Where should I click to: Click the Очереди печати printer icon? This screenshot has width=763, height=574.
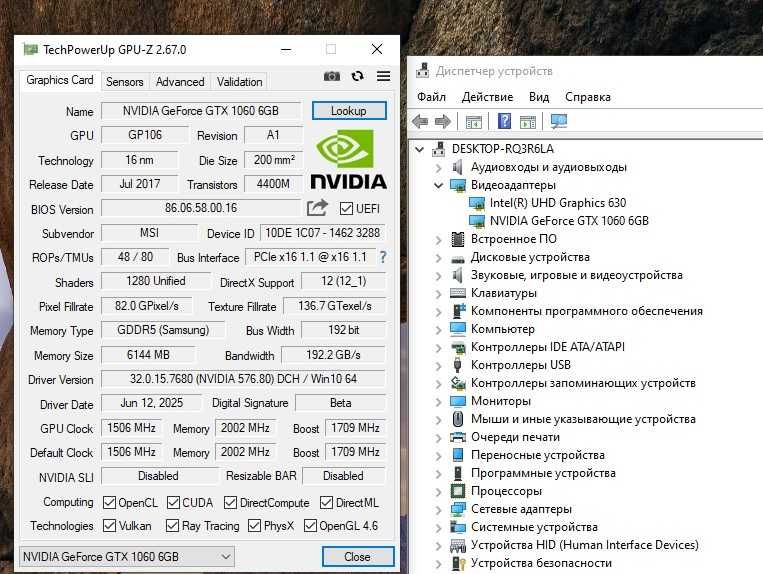457,437
